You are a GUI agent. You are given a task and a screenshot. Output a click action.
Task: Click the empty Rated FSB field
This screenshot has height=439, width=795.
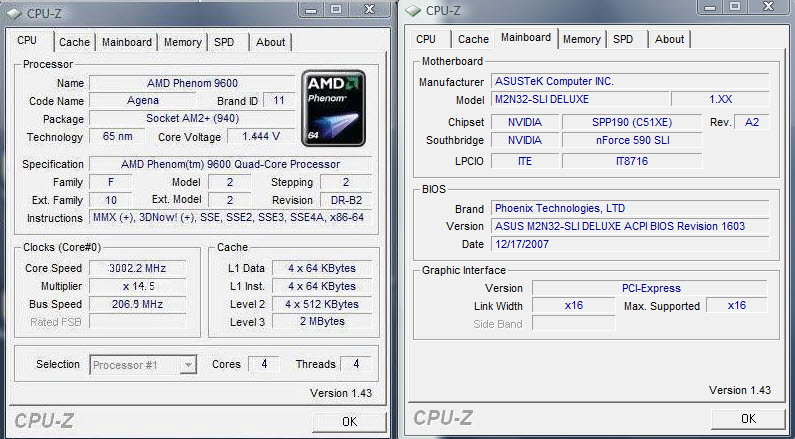pyautogui.click(x=137, y=322)
